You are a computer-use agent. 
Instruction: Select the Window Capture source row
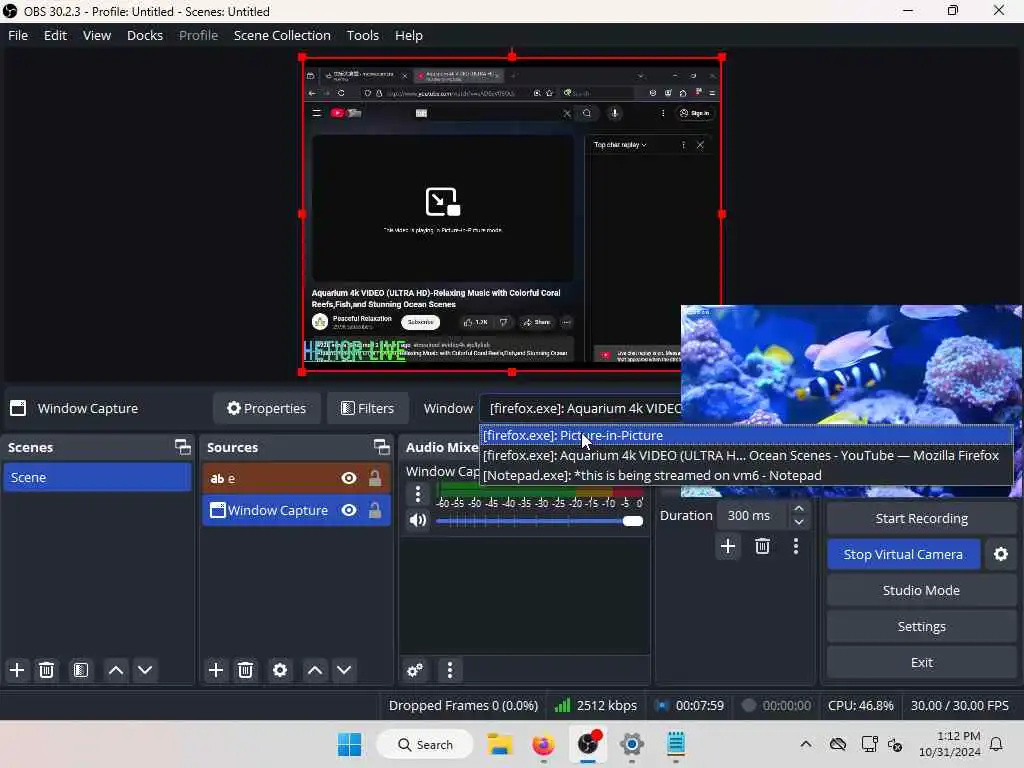(x=296, y=510)
